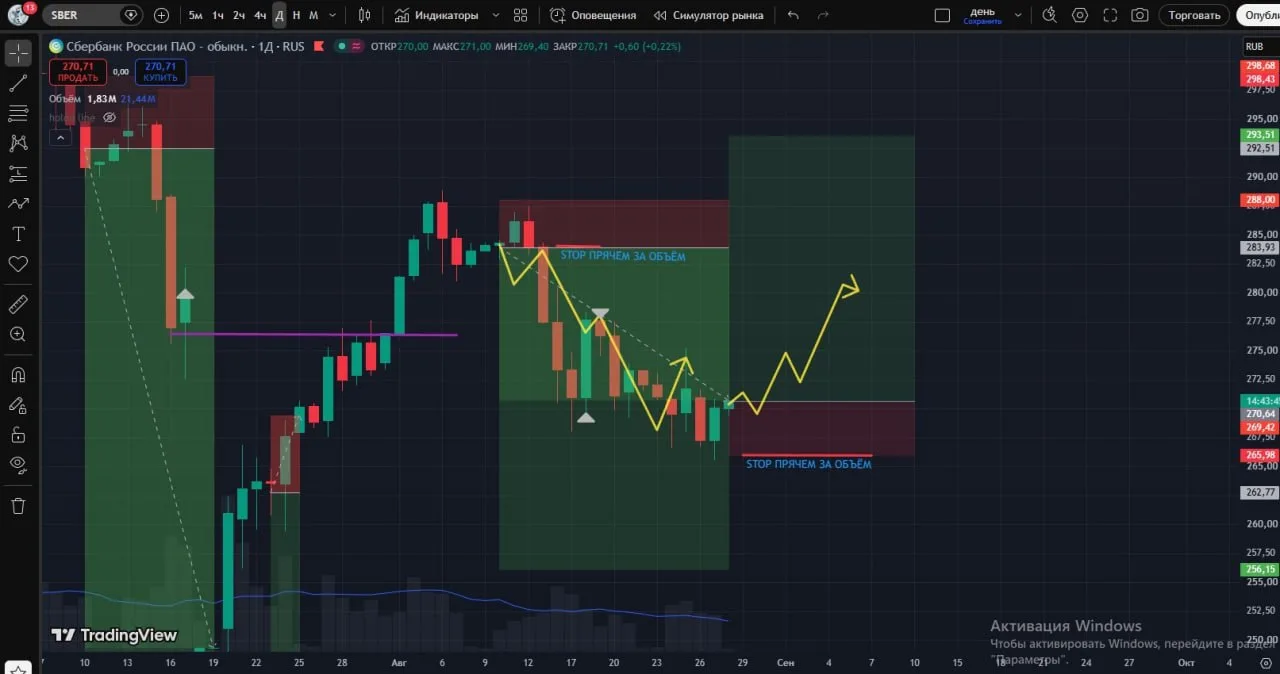
Task: Select the Д daily timeframe
Action: point(279,15)
